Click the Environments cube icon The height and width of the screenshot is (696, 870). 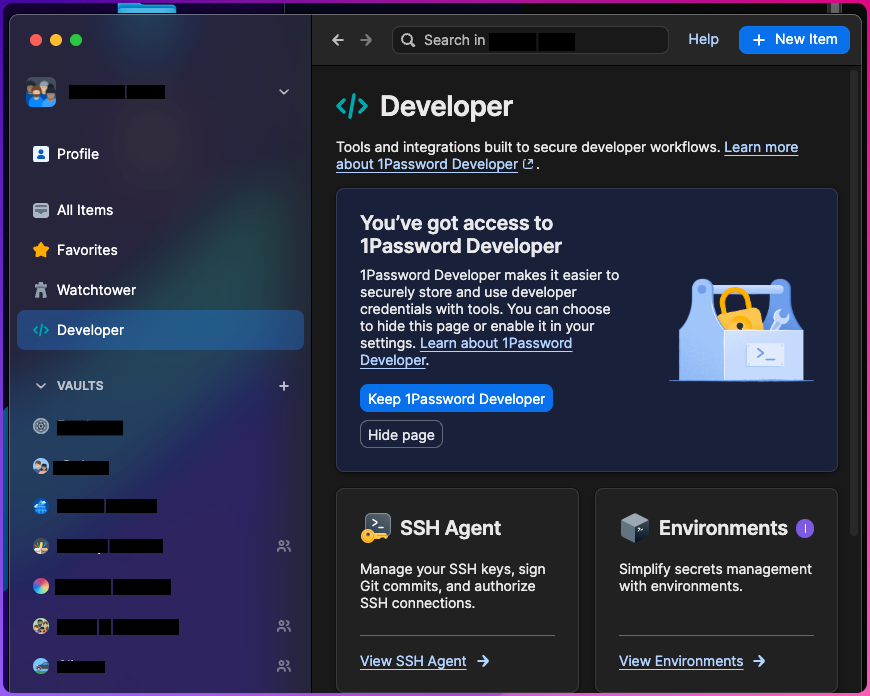635,528
